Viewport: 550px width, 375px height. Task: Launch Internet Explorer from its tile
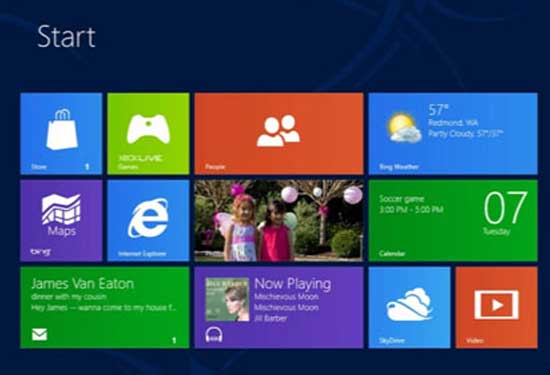tap(148, 221)
